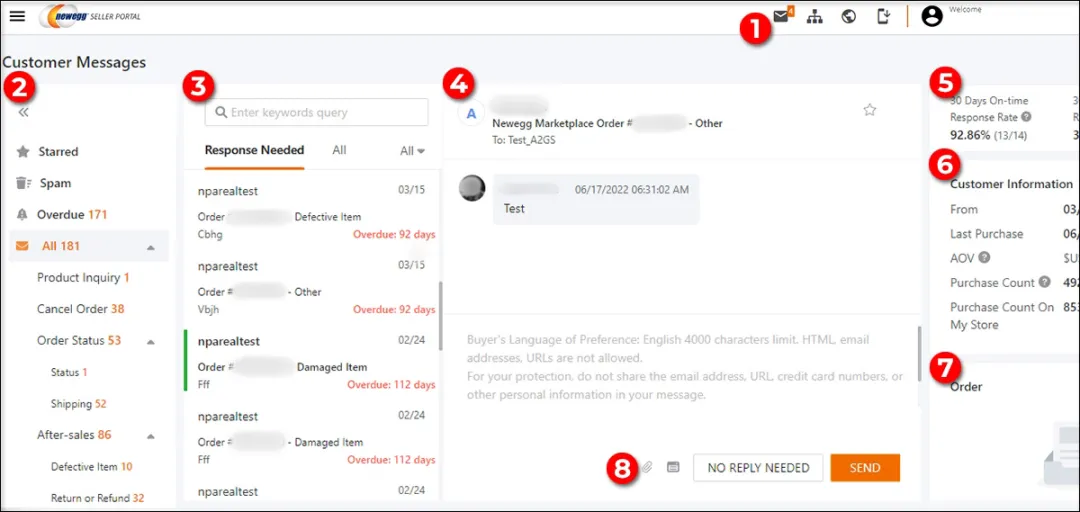Star the current conversation
The height and width of the screenshot is (512, 1080).
(x=869, y=110)
